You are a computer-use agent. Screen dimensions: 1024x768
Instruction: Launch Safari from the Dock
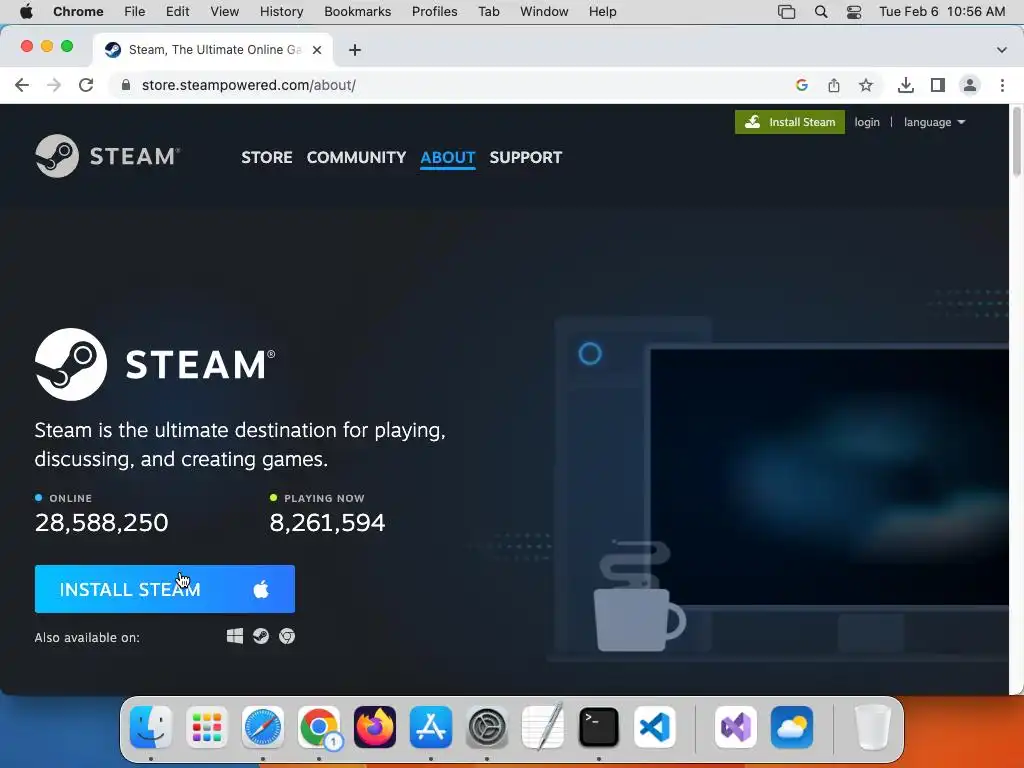263,727
